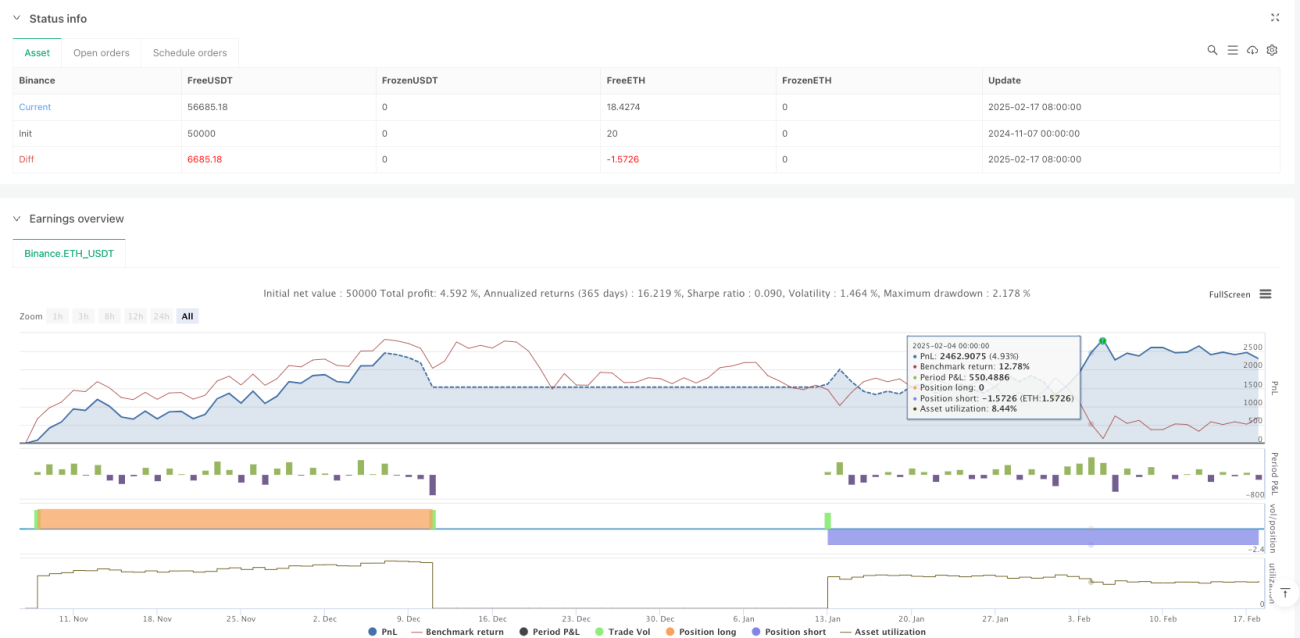Collapse the Earnings overview section
1300x638 pixels.
(16, 218)
